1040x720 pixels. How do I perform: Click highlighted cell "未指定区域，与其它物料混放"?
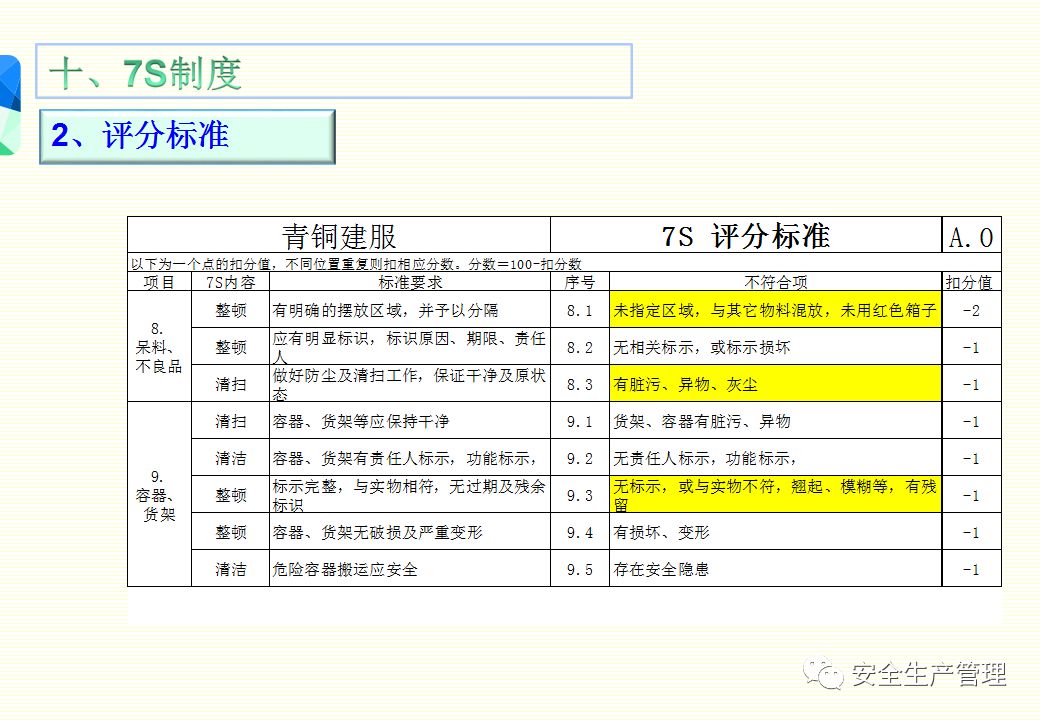775,310
